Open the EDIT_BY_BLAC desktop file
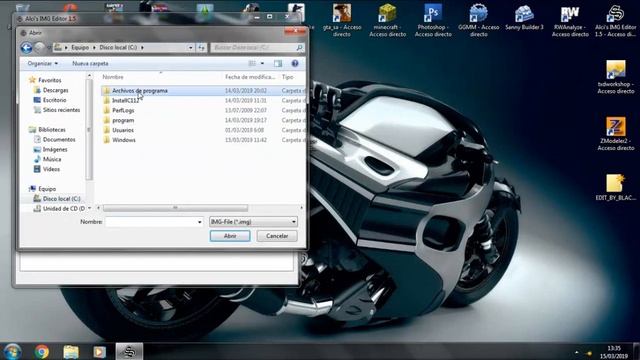Screen dimensions: 640x360 [616, 187]
